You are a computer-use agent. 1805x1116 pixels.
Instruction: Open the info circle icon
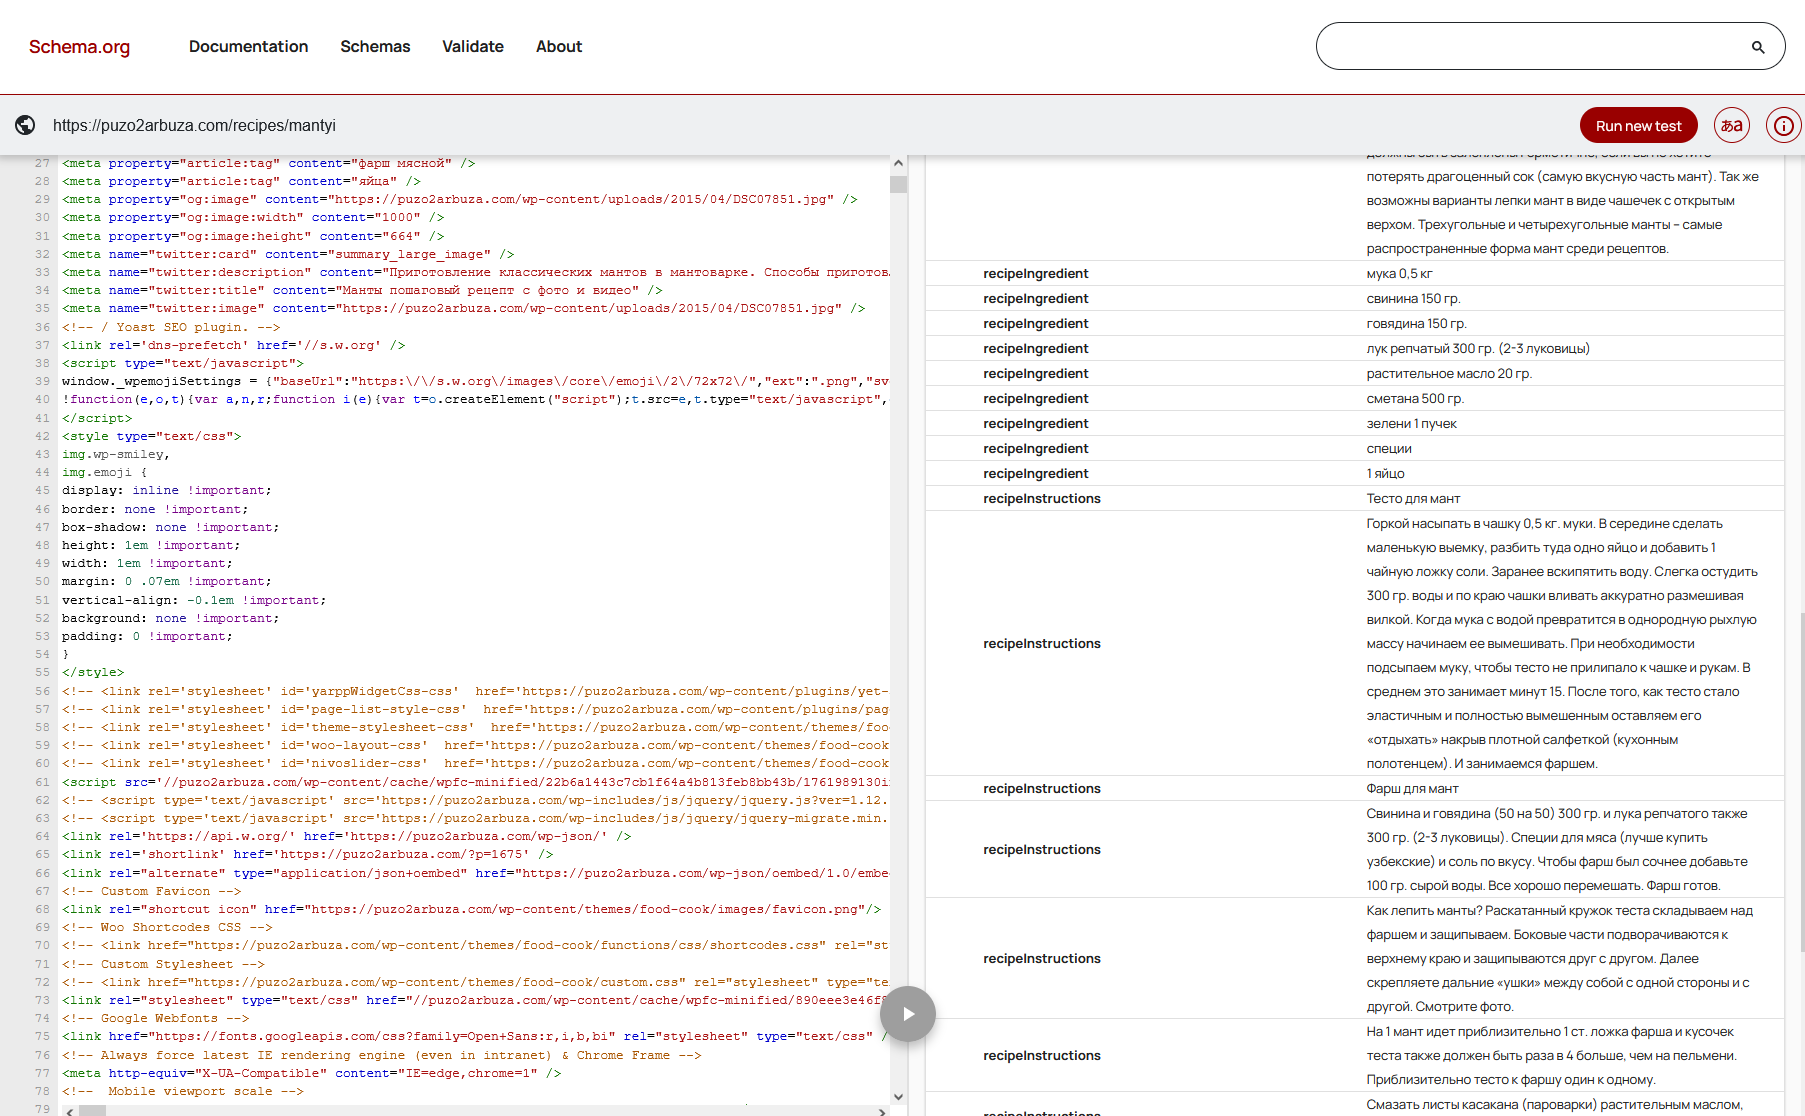click(1783, 125)
